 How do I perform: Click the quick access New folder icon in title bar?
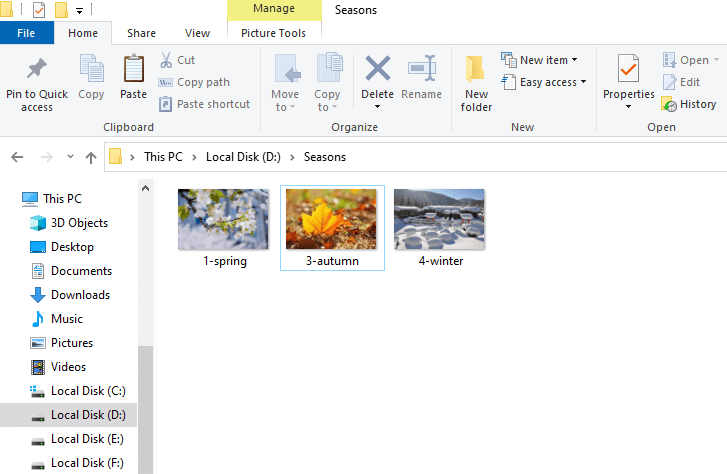click(61, 10)
